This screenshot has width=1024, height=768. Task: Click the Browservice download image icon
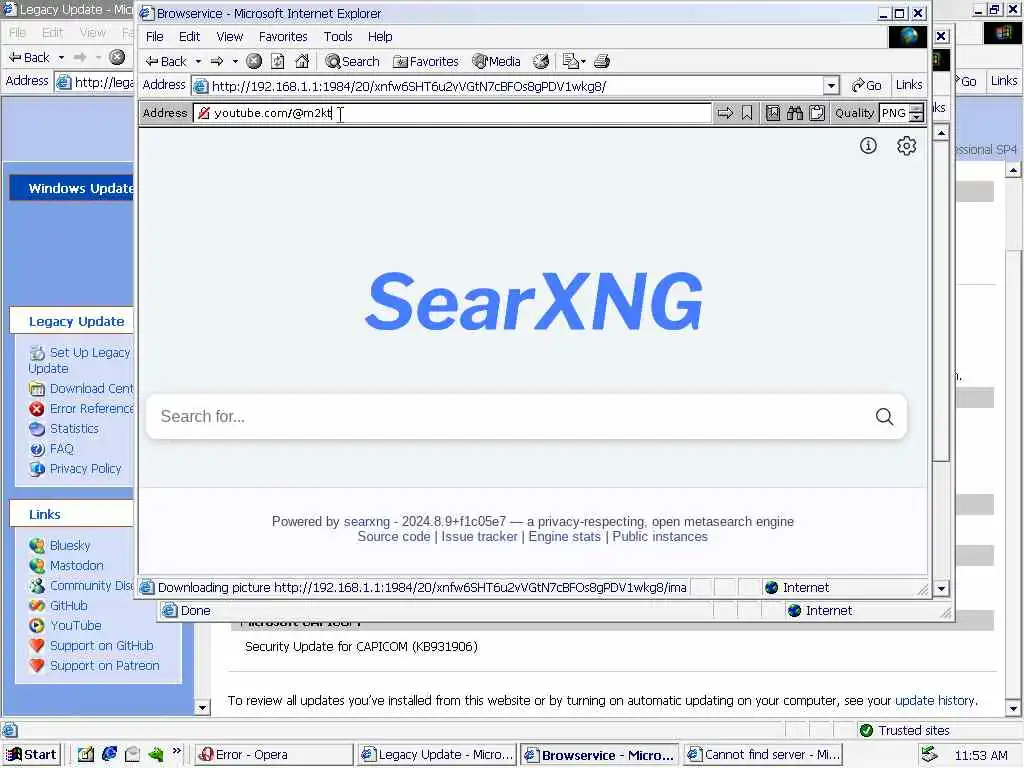click(773, 113)
